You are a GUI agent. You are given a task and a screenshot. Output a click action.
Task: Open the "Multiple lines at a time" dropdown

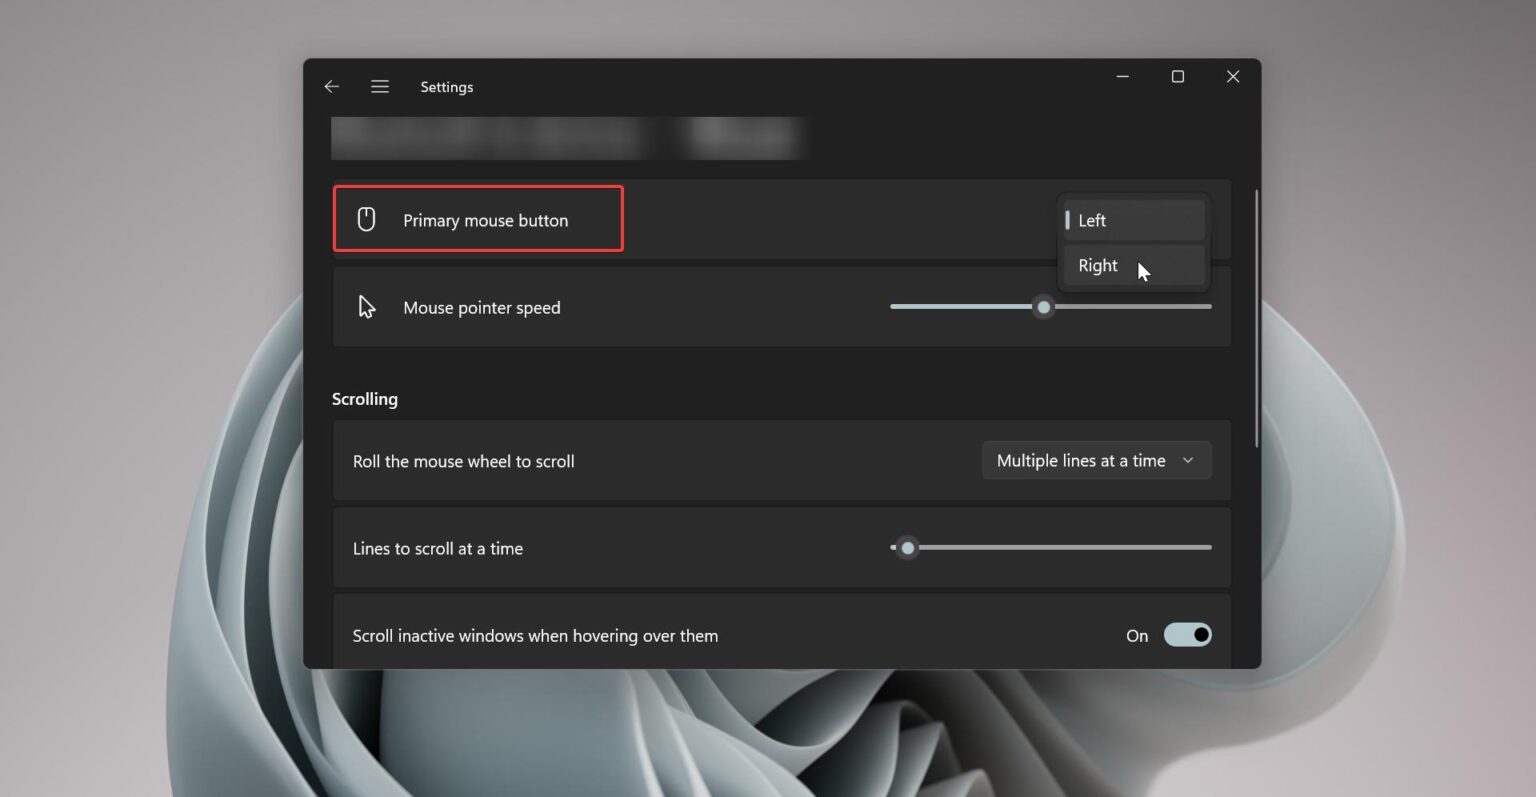tap(1096, 460)
